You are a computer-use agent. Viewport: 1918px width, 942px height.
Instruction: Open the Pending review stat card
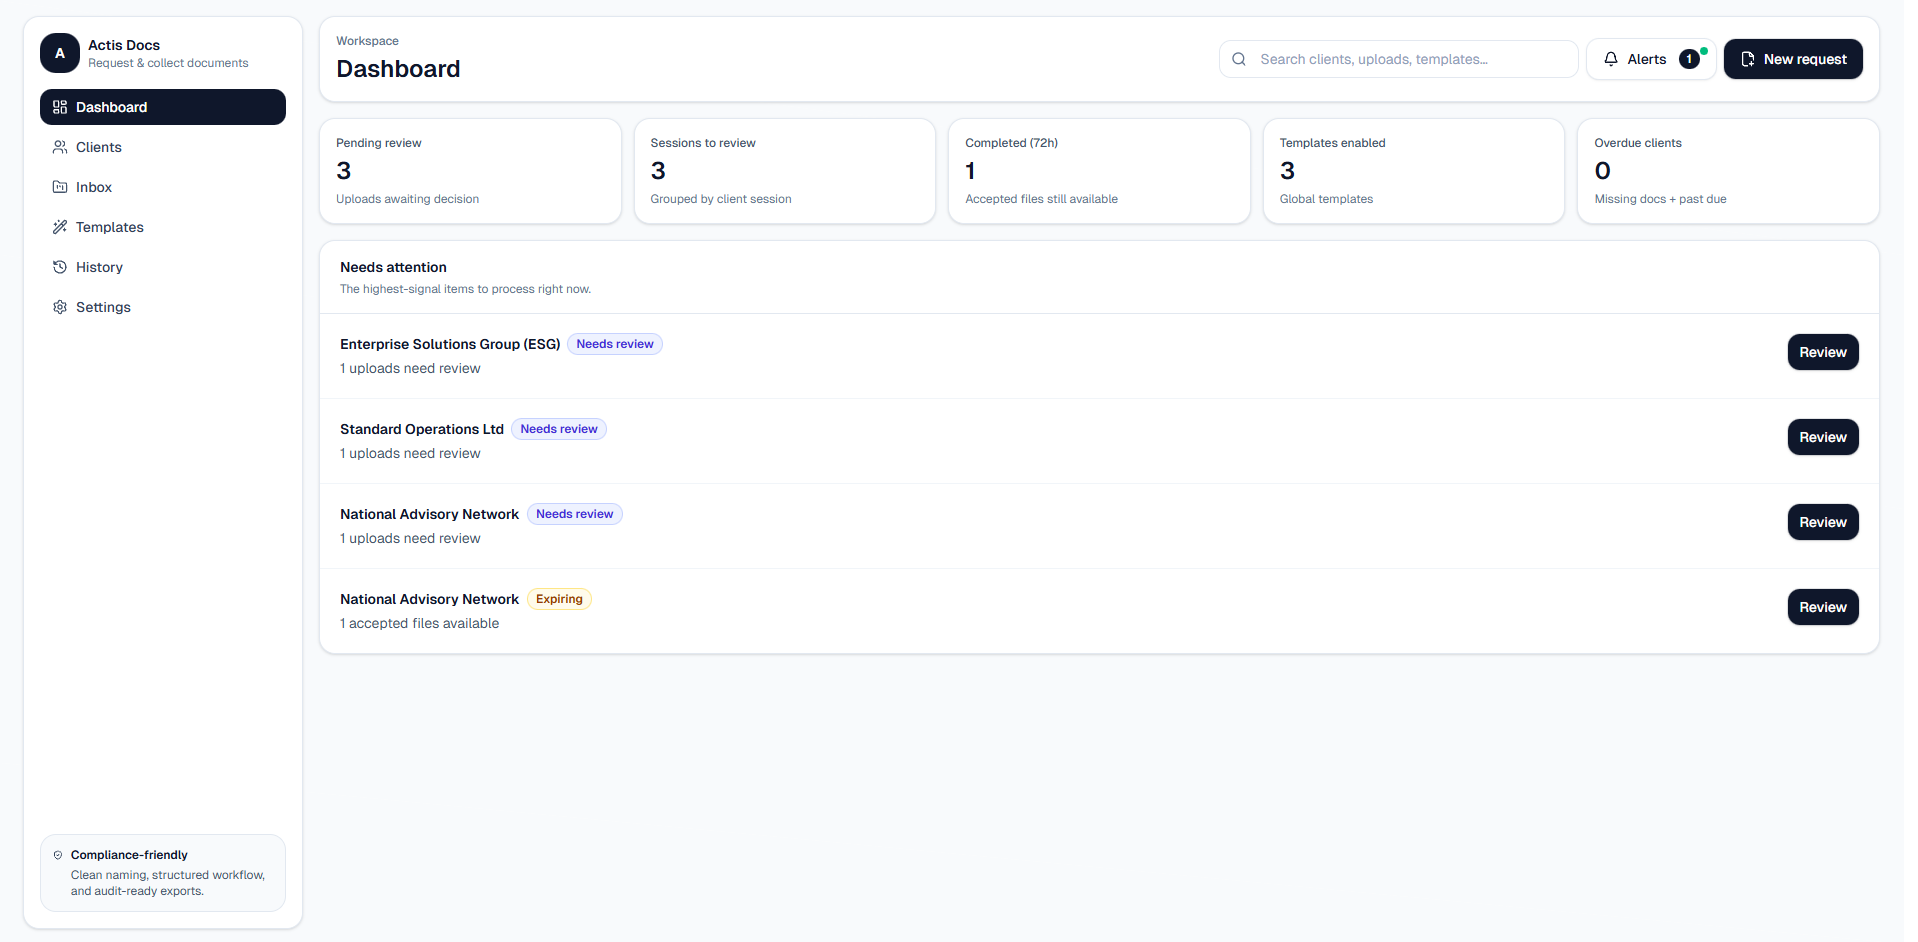470,171
